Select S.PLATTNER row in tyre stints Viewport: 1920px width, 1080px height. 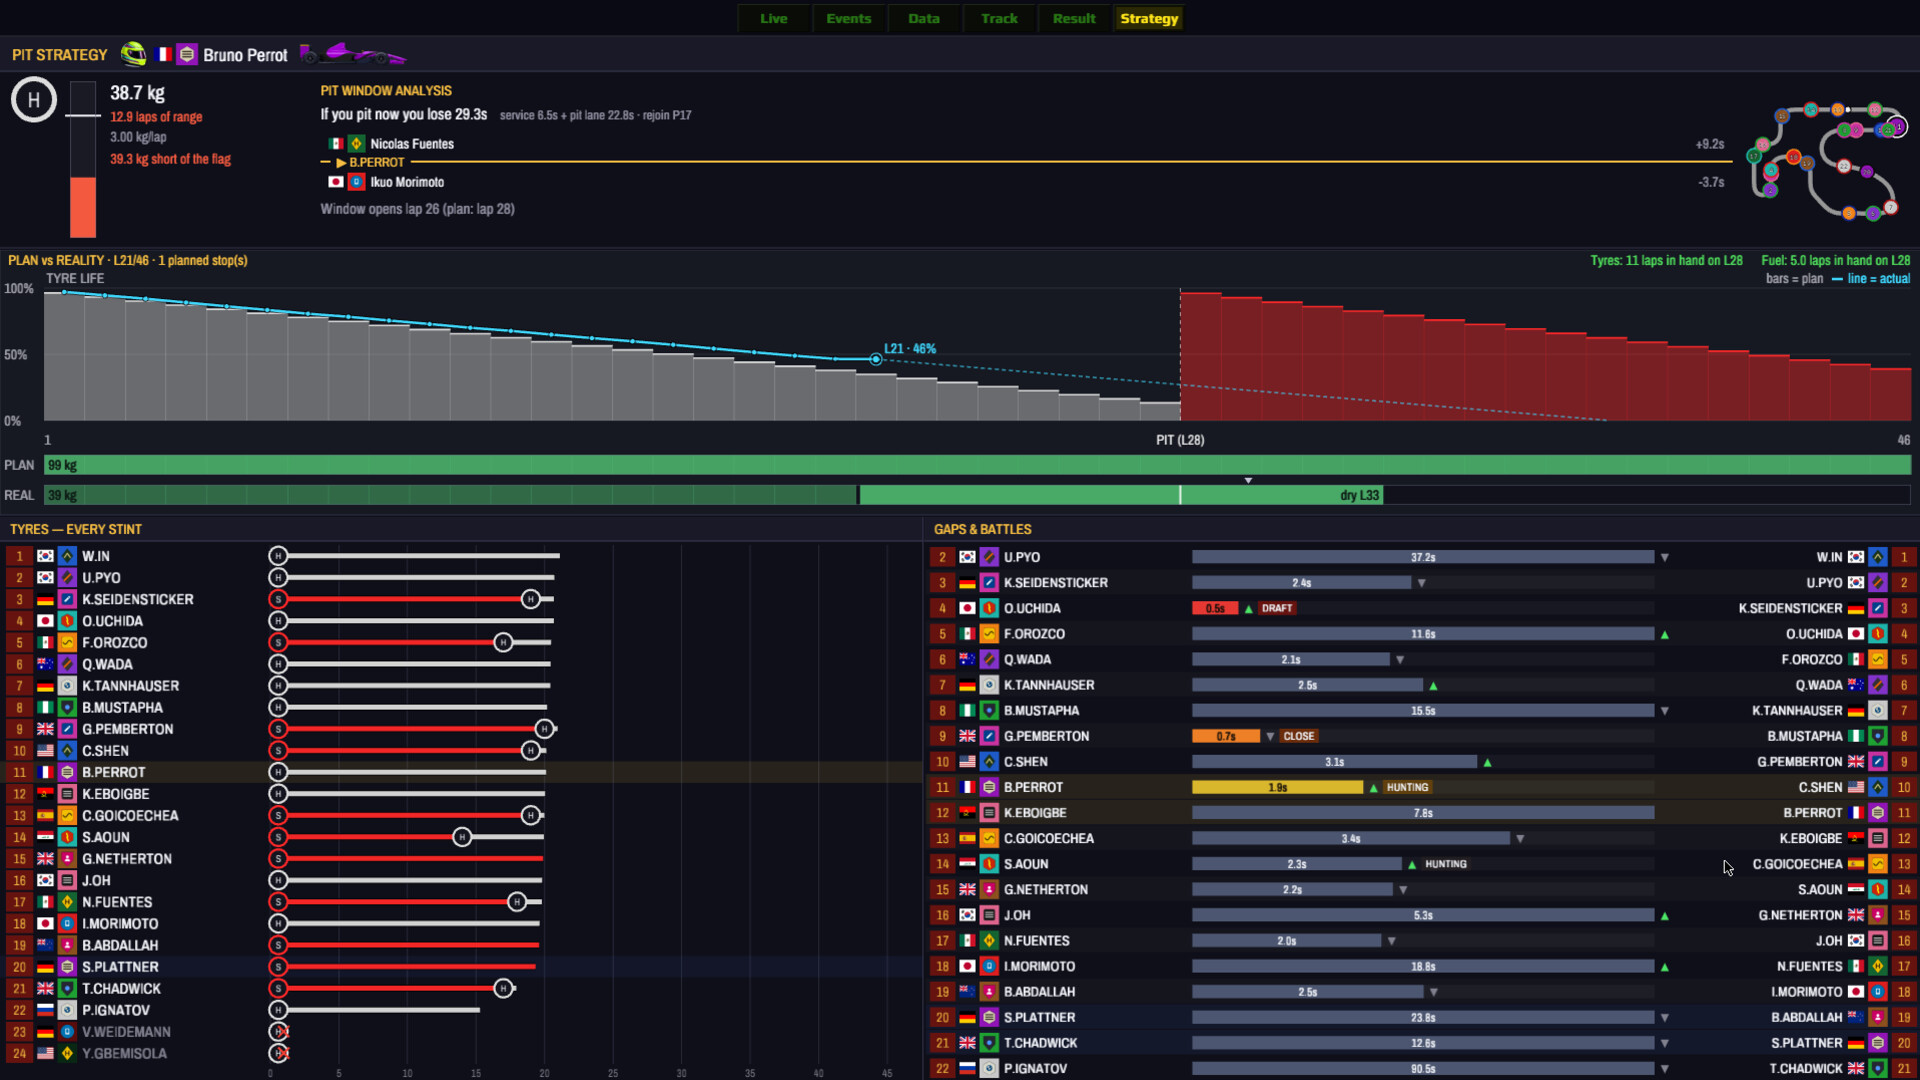click(x=461, y=967)
